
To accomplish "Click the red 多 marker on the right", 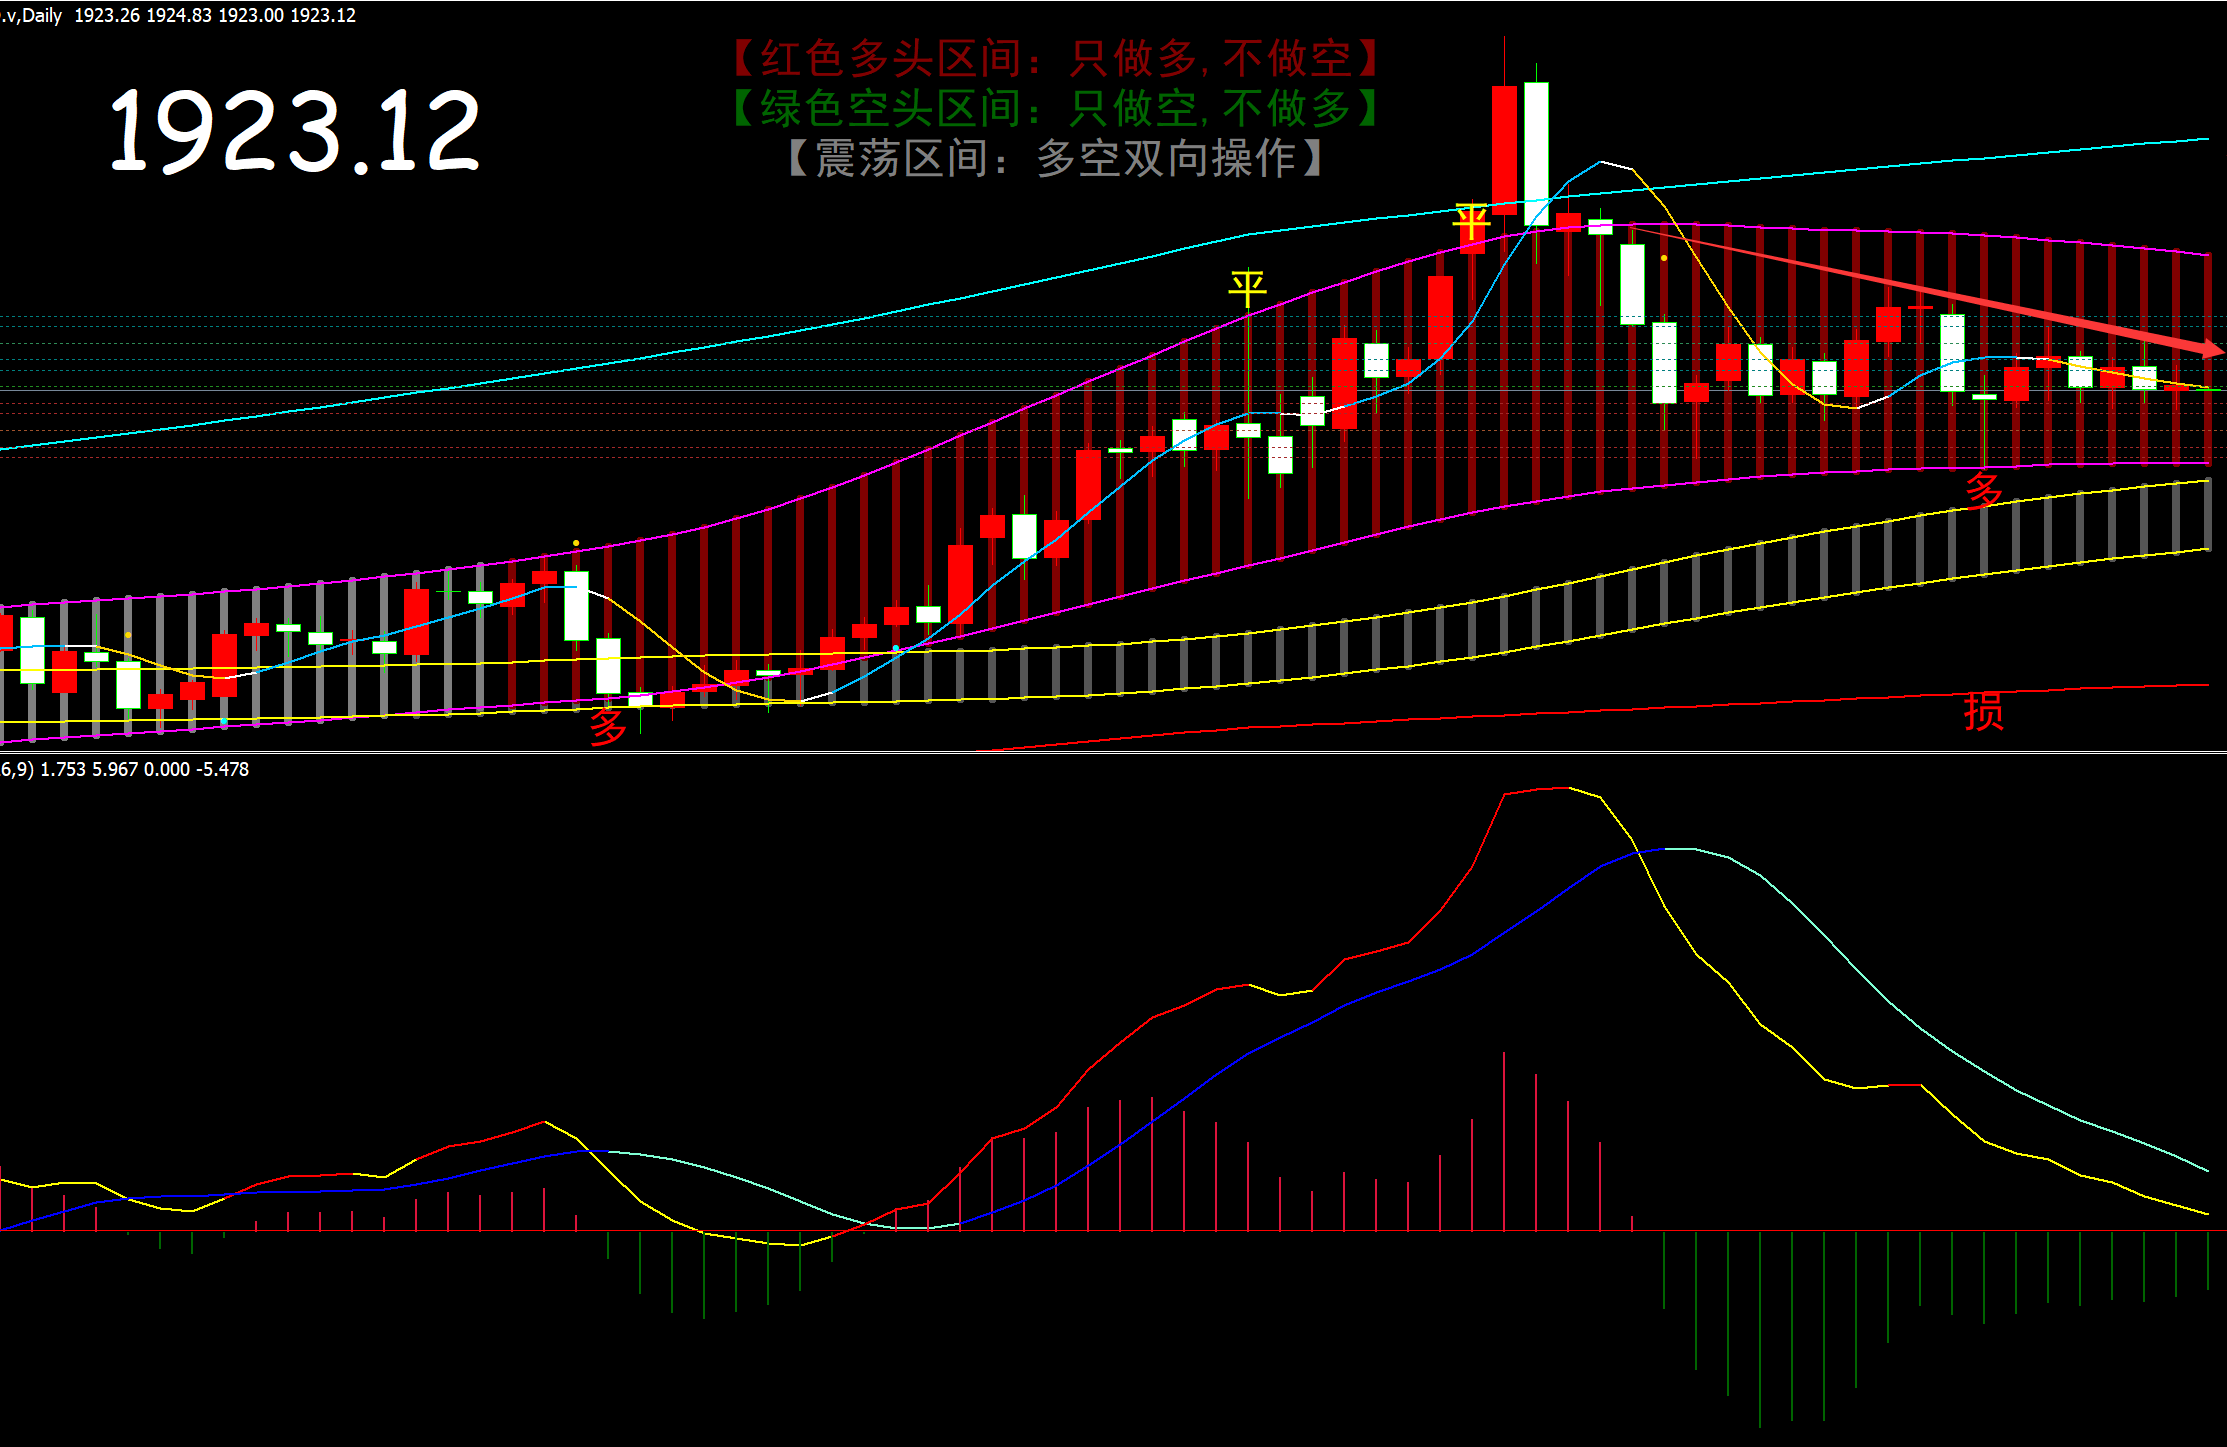I will (1984, 491).
